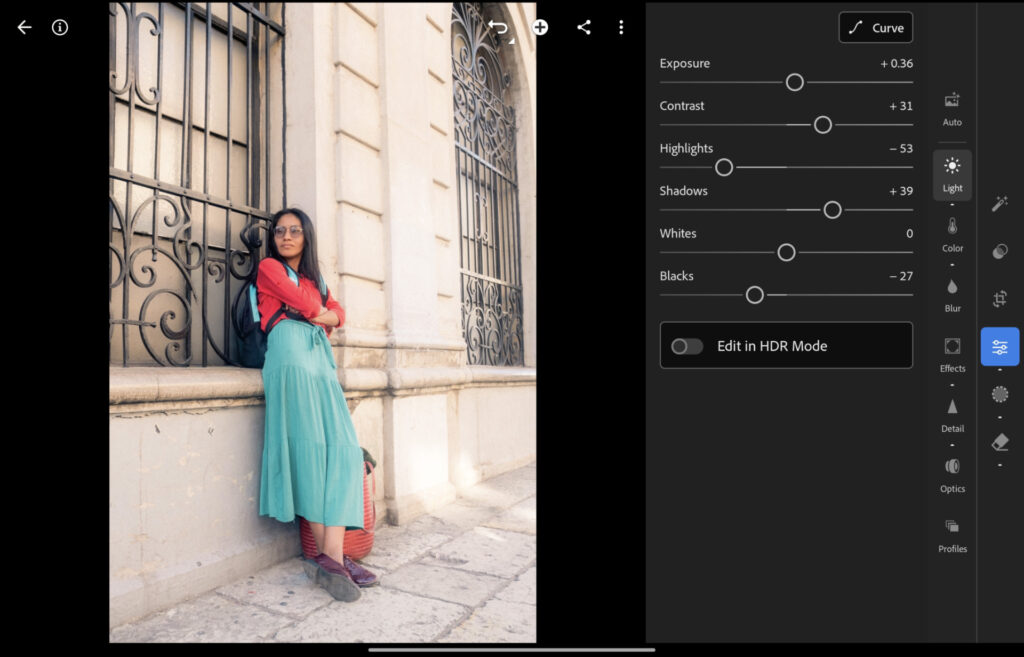Open the three-dot overflow menu
The width and height of the screenshot is (1024, 657).
pos(621,27)
